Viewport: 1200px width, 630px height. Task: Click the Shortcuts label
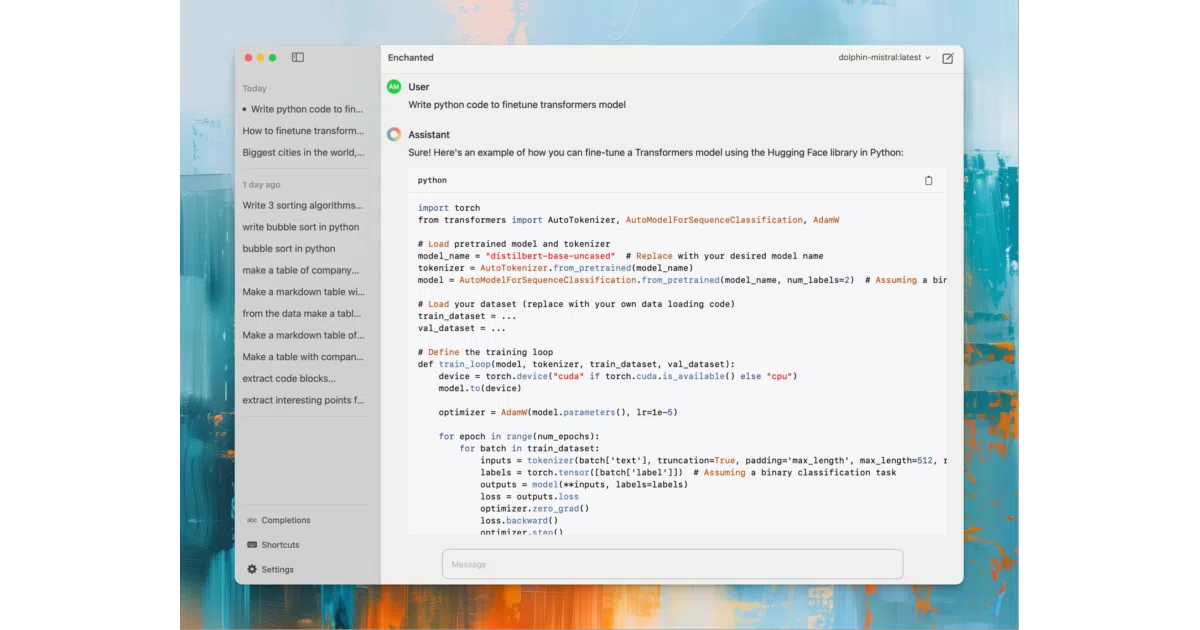280,545
